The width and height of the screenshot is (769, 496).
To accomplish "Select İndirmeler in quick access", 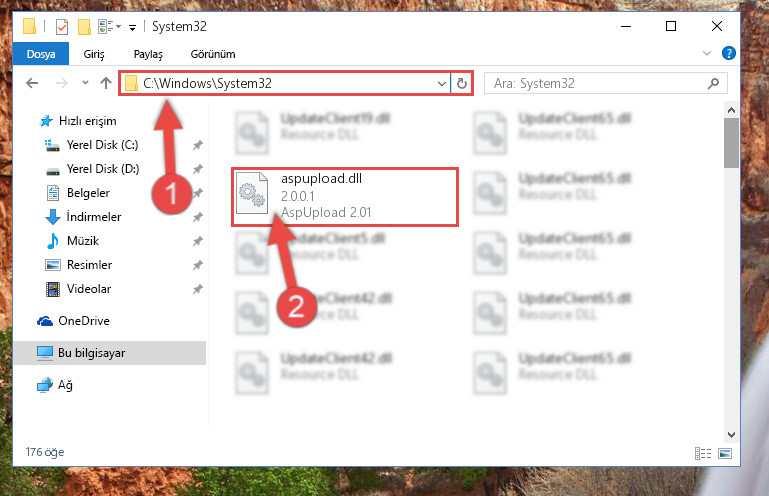I will click(x=93, y=216).
